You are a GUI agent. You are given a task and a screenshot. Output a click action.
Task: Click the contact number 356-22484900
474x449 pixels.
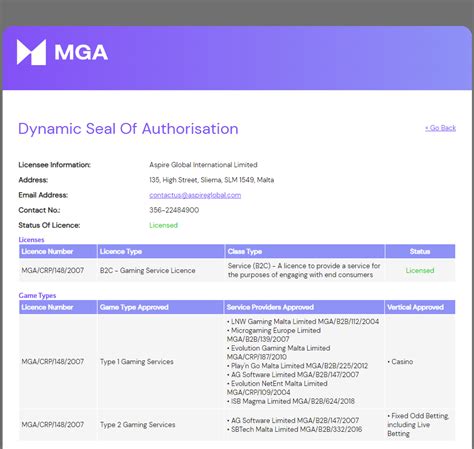pos(174,210)
